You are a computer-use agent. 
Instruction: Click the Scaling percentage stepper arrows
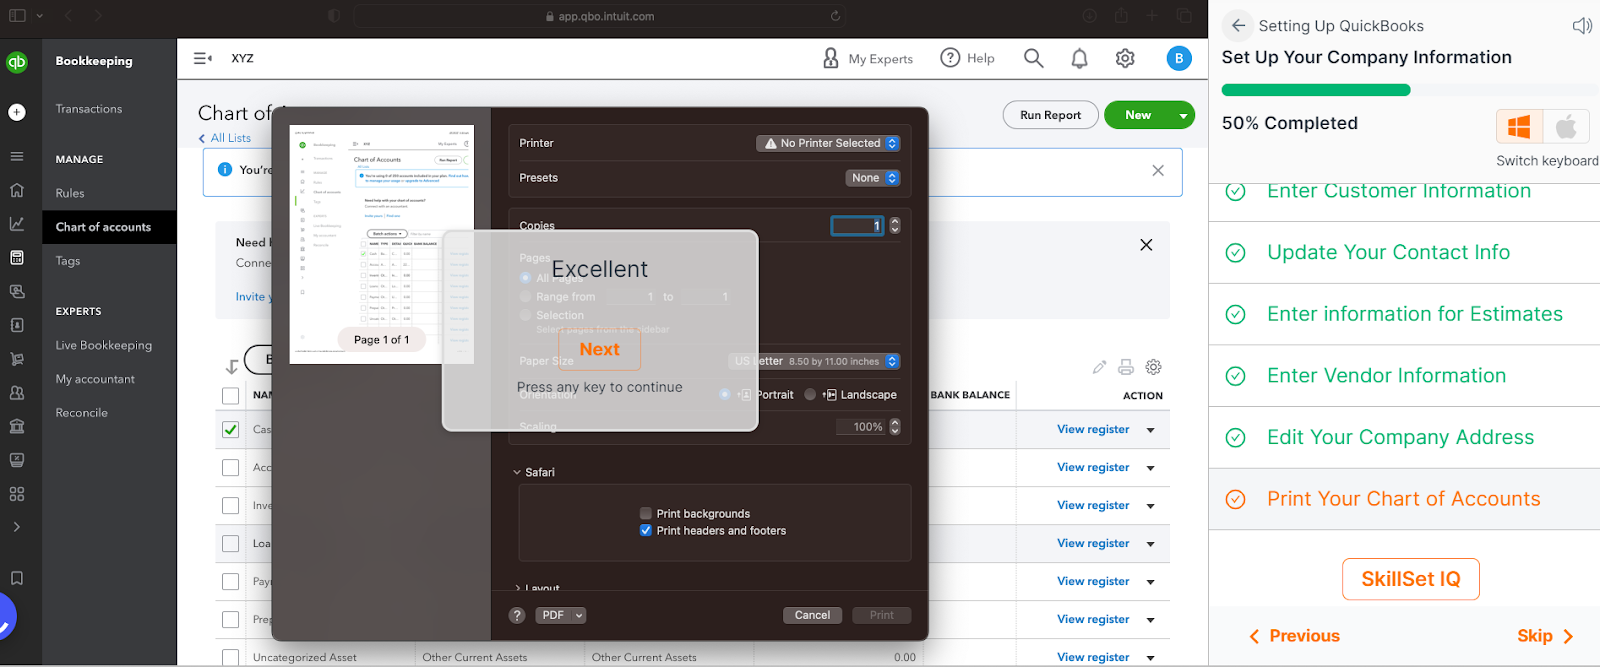[x=895, y=427]
